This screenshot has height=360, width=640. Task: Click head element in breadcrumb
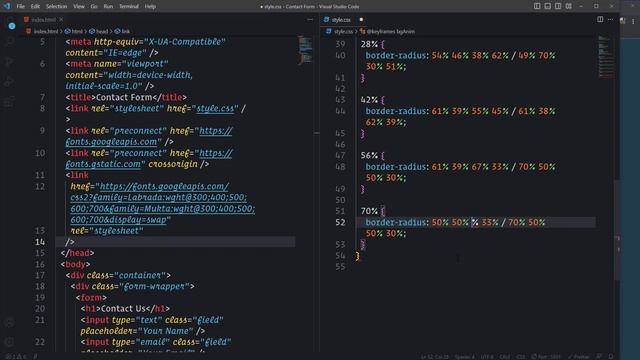coord(102,31)
